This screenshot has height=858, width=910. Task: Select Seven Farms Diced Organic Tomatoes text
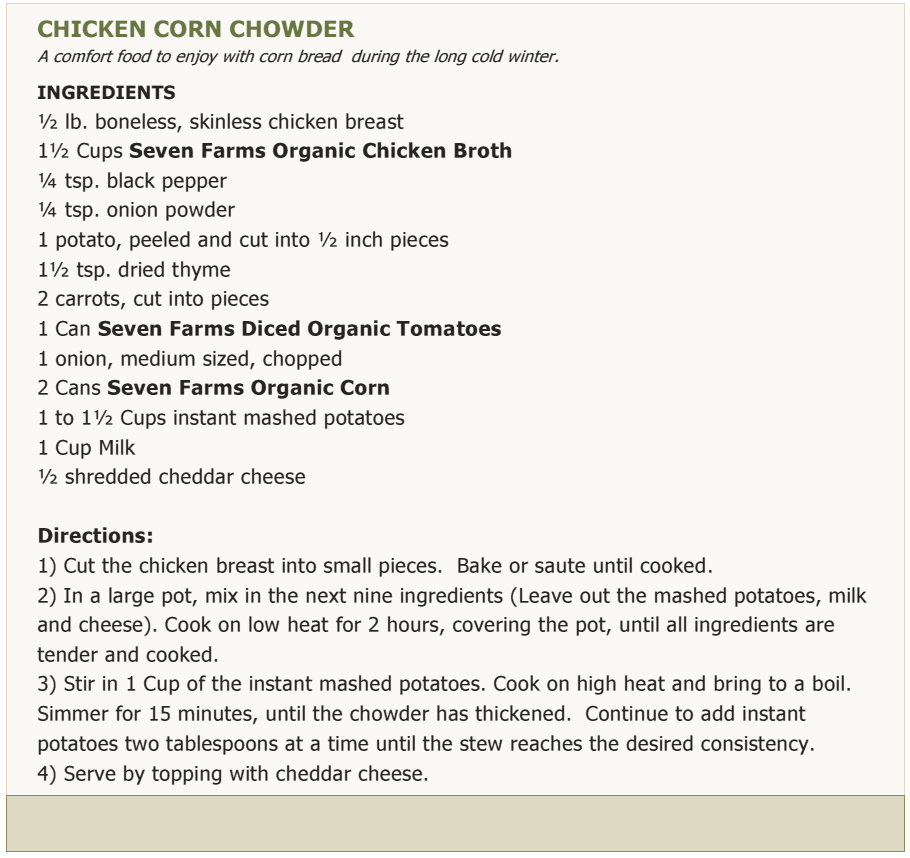click(x=299, y=329)
